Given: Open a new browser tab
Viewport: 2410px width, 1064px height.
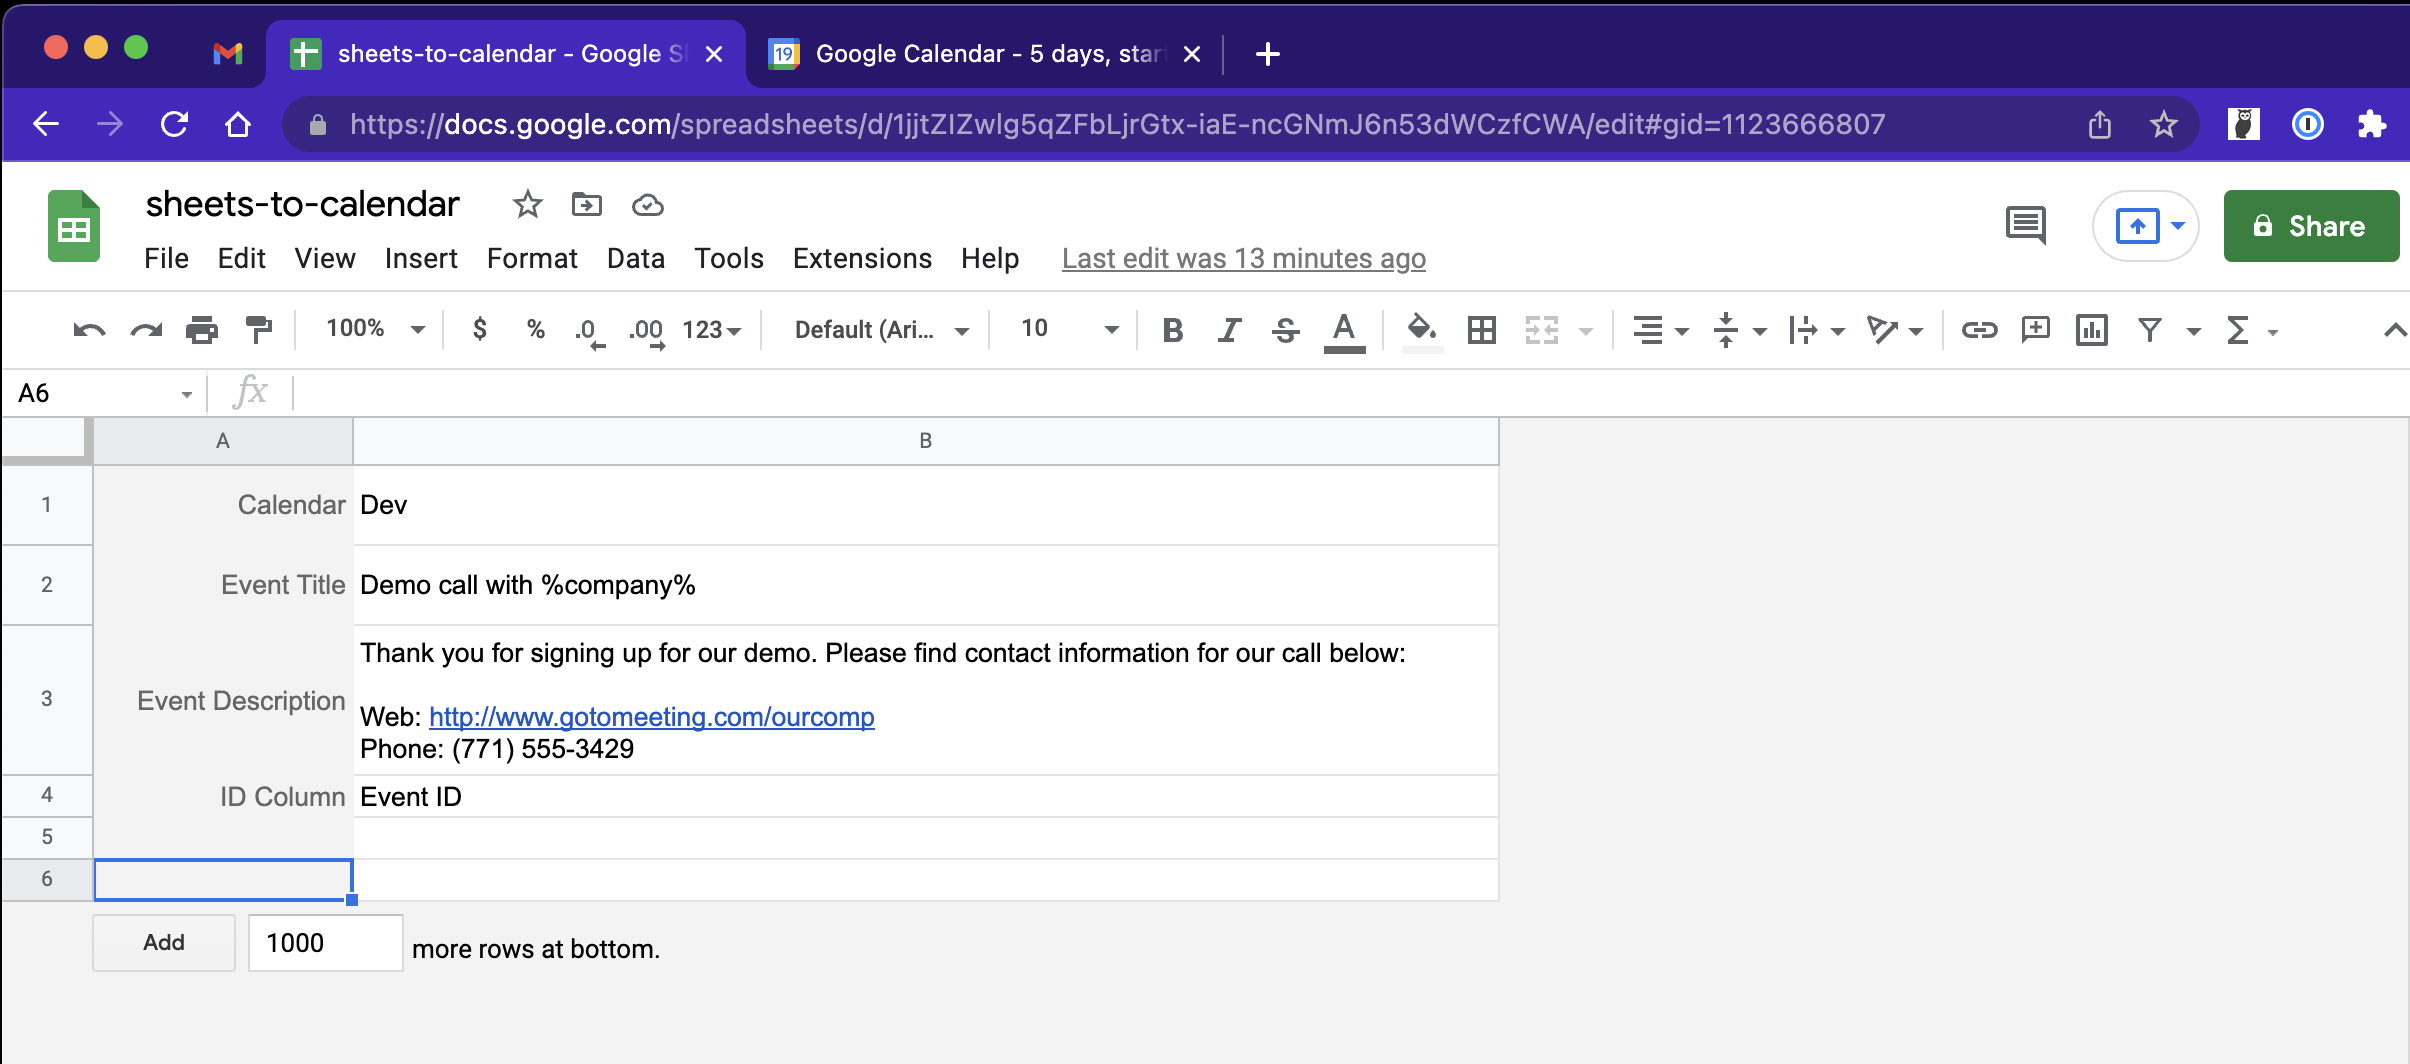Looking at the screenshot, I should (1267, 54).
